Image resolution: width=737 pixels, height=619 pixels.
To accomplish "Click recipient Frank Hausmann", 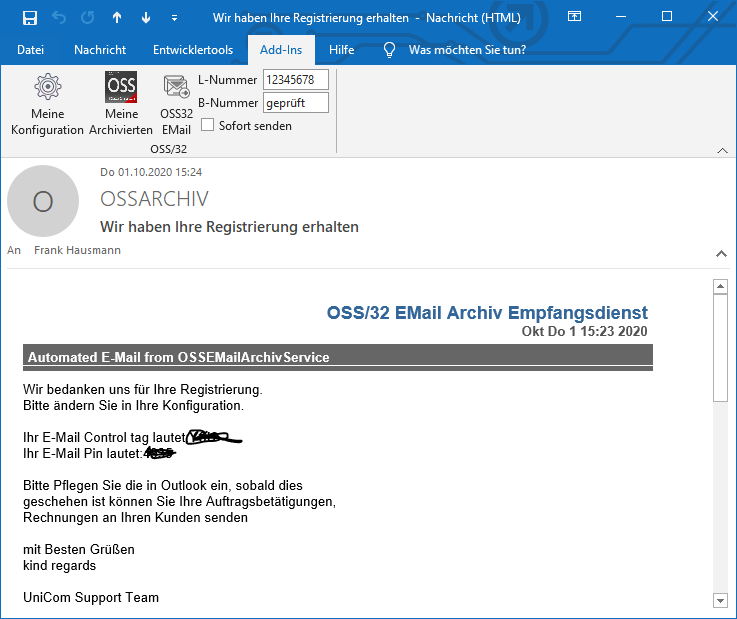I will 78,250.
